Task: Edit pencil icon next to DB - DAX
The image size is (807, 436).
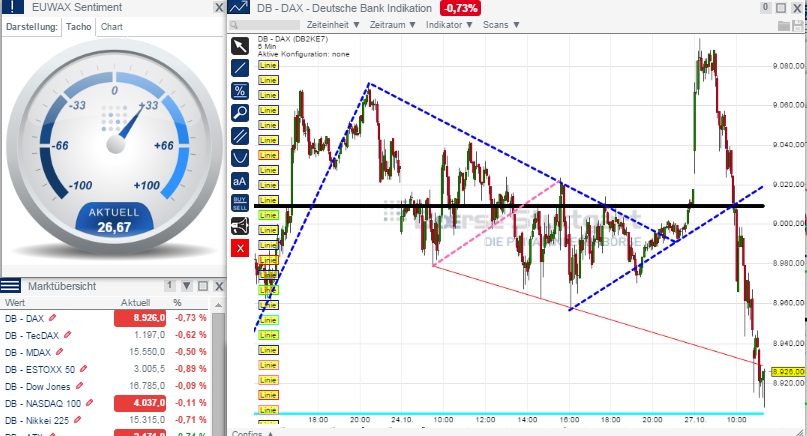Action: click(52, 318)
